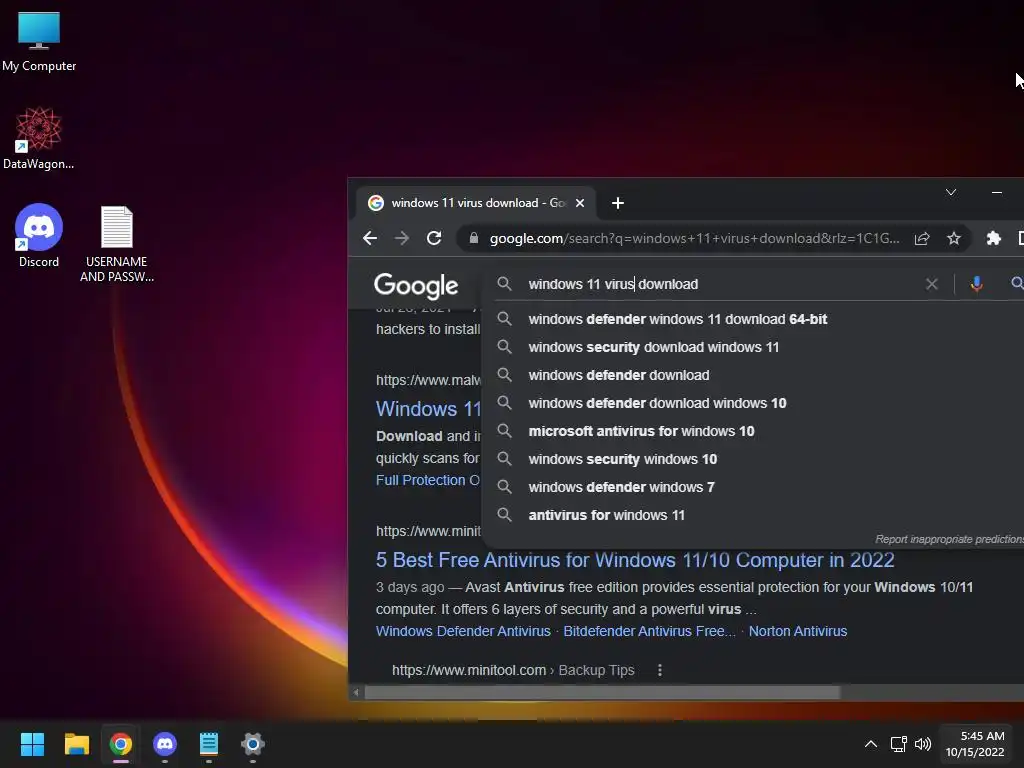This screenshot has width=1024, height=768.
Task: Choose suggestion windows defender windows 11 download 64-bit
Action: coord(677,319)
